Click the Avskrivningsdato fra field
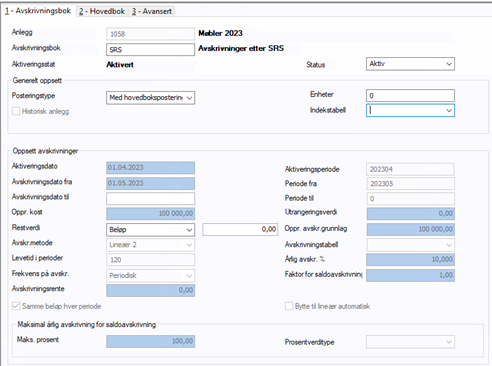This screenshot has height=366, width=492. click(150, 183)
